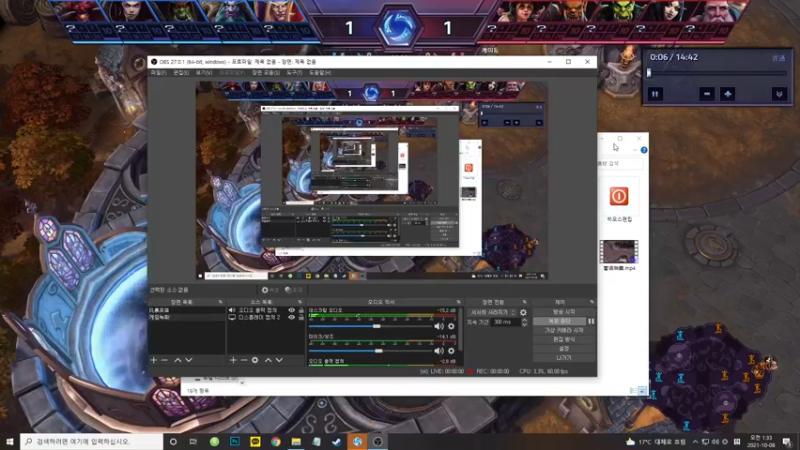
Task: Click Exit button in OBS controls
Action: pos(564,358)
